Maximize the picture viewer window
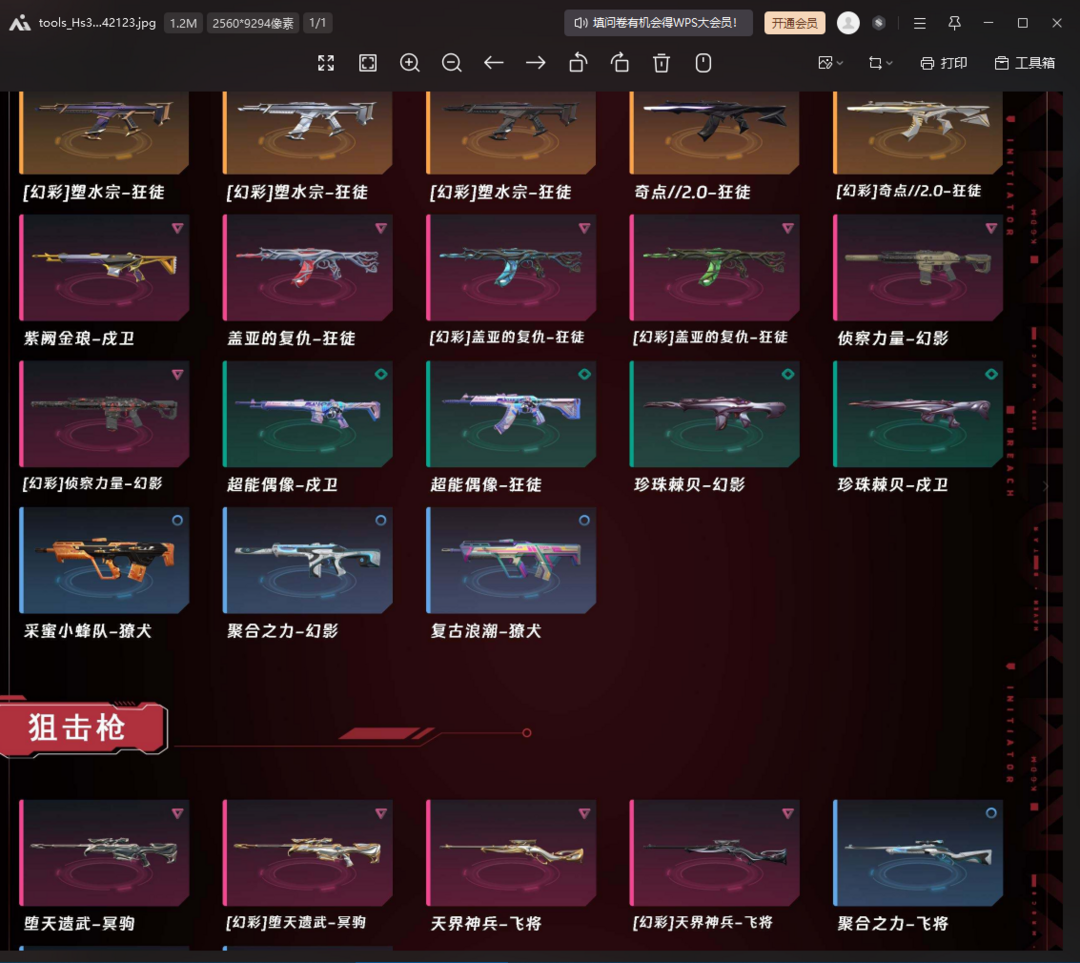Image resolution: width=1080 pixels, height=963 pixels. 1023,23
